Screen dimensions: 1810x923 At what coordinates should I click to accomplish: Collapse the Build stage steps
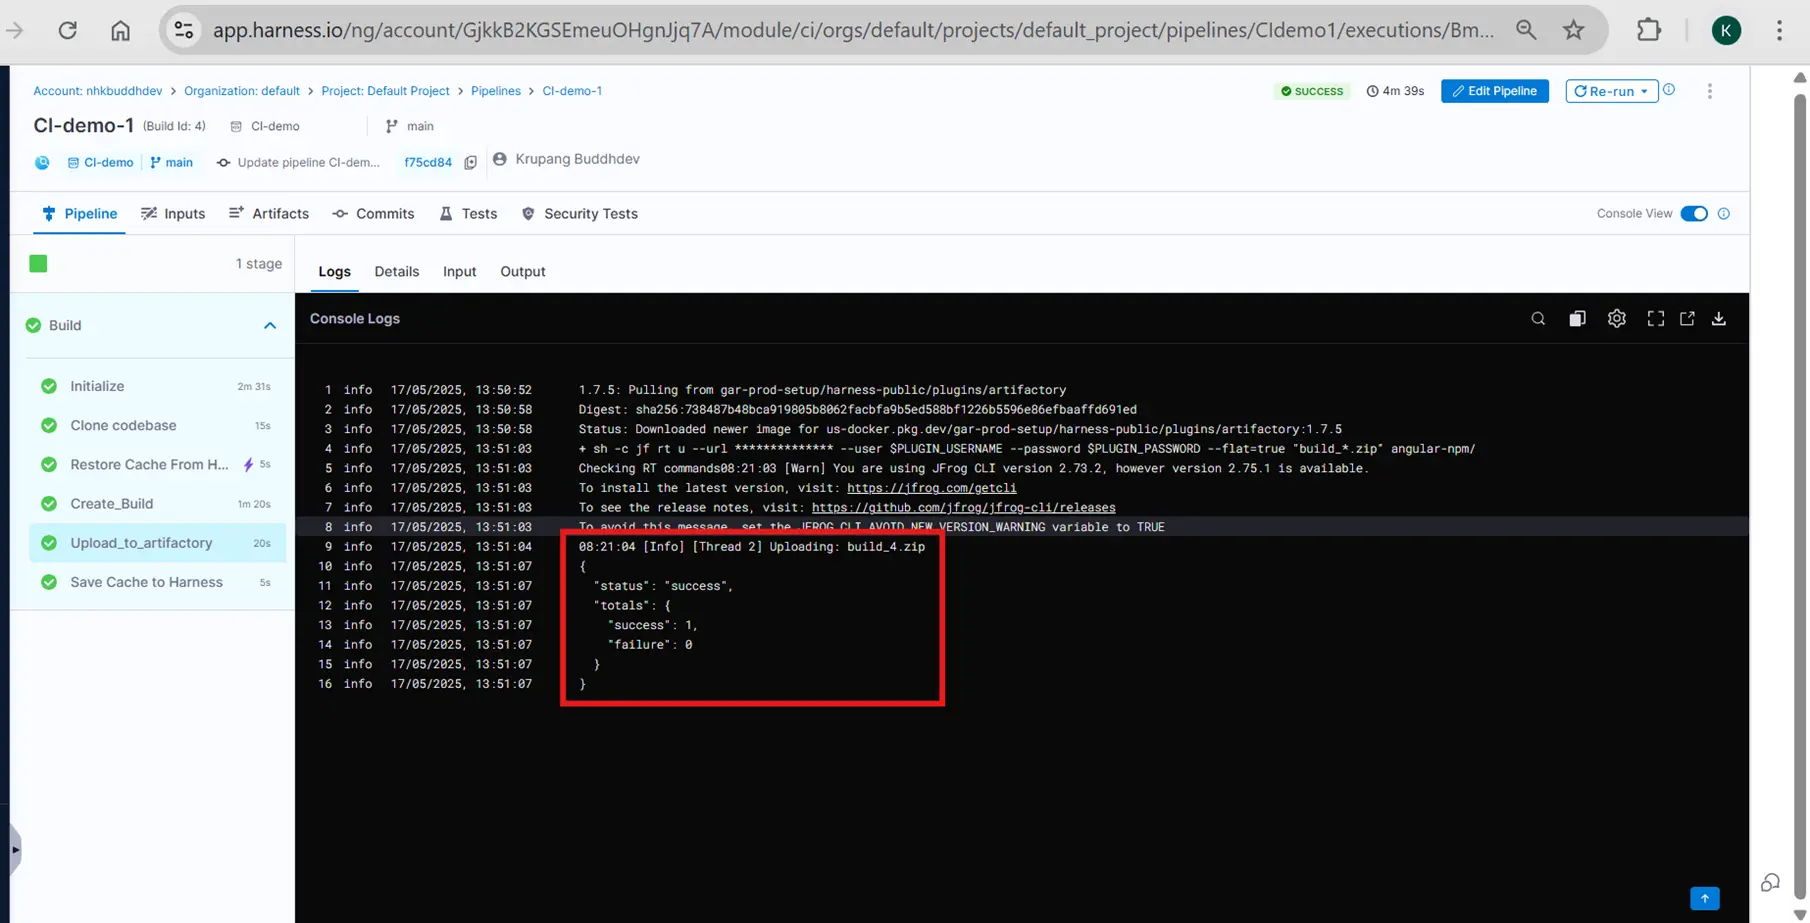[x=270, y=325]
